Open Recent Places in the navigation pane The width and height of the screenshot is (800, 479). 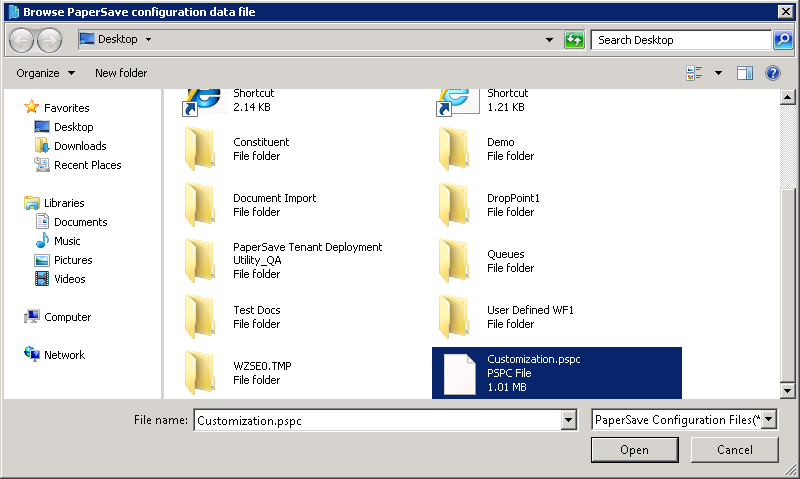point(87,165)
